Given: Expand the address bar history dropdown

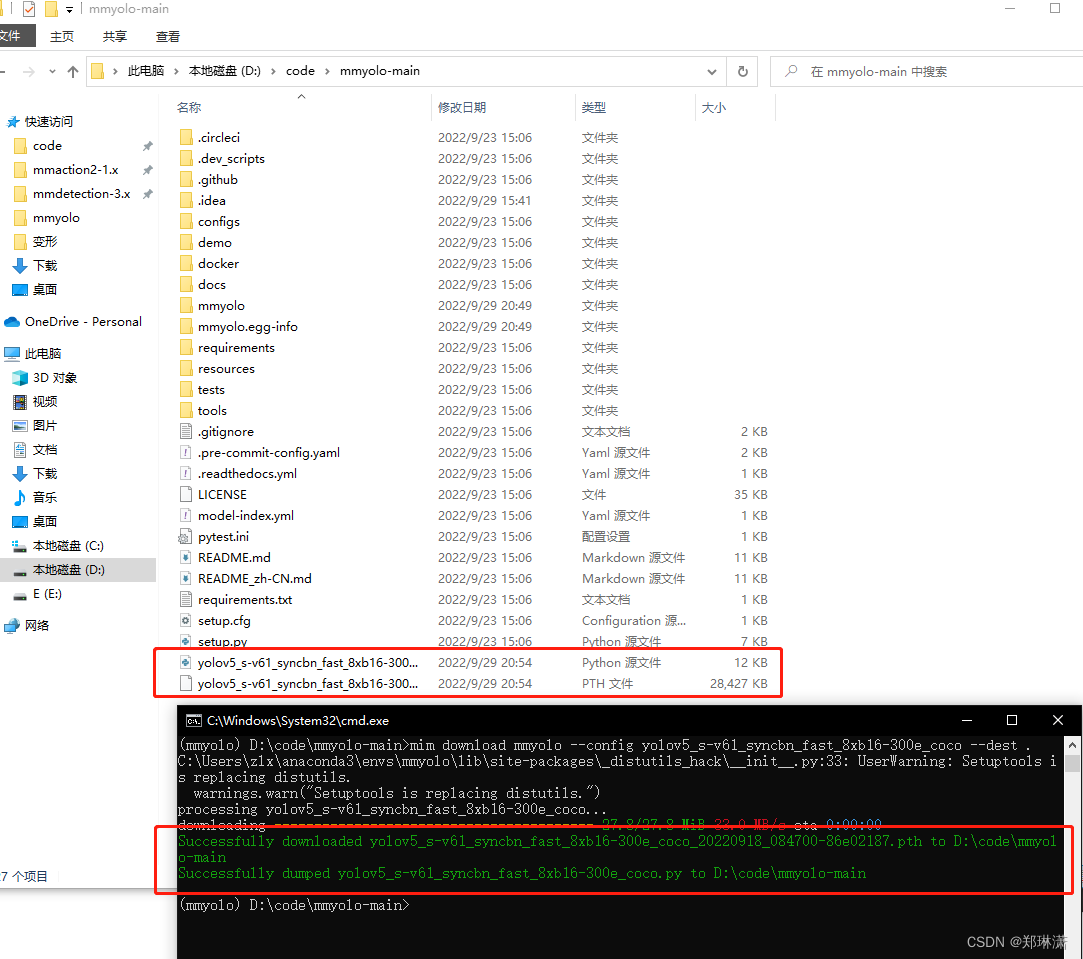Looking at the screenshot, I should tap(711, 71).
